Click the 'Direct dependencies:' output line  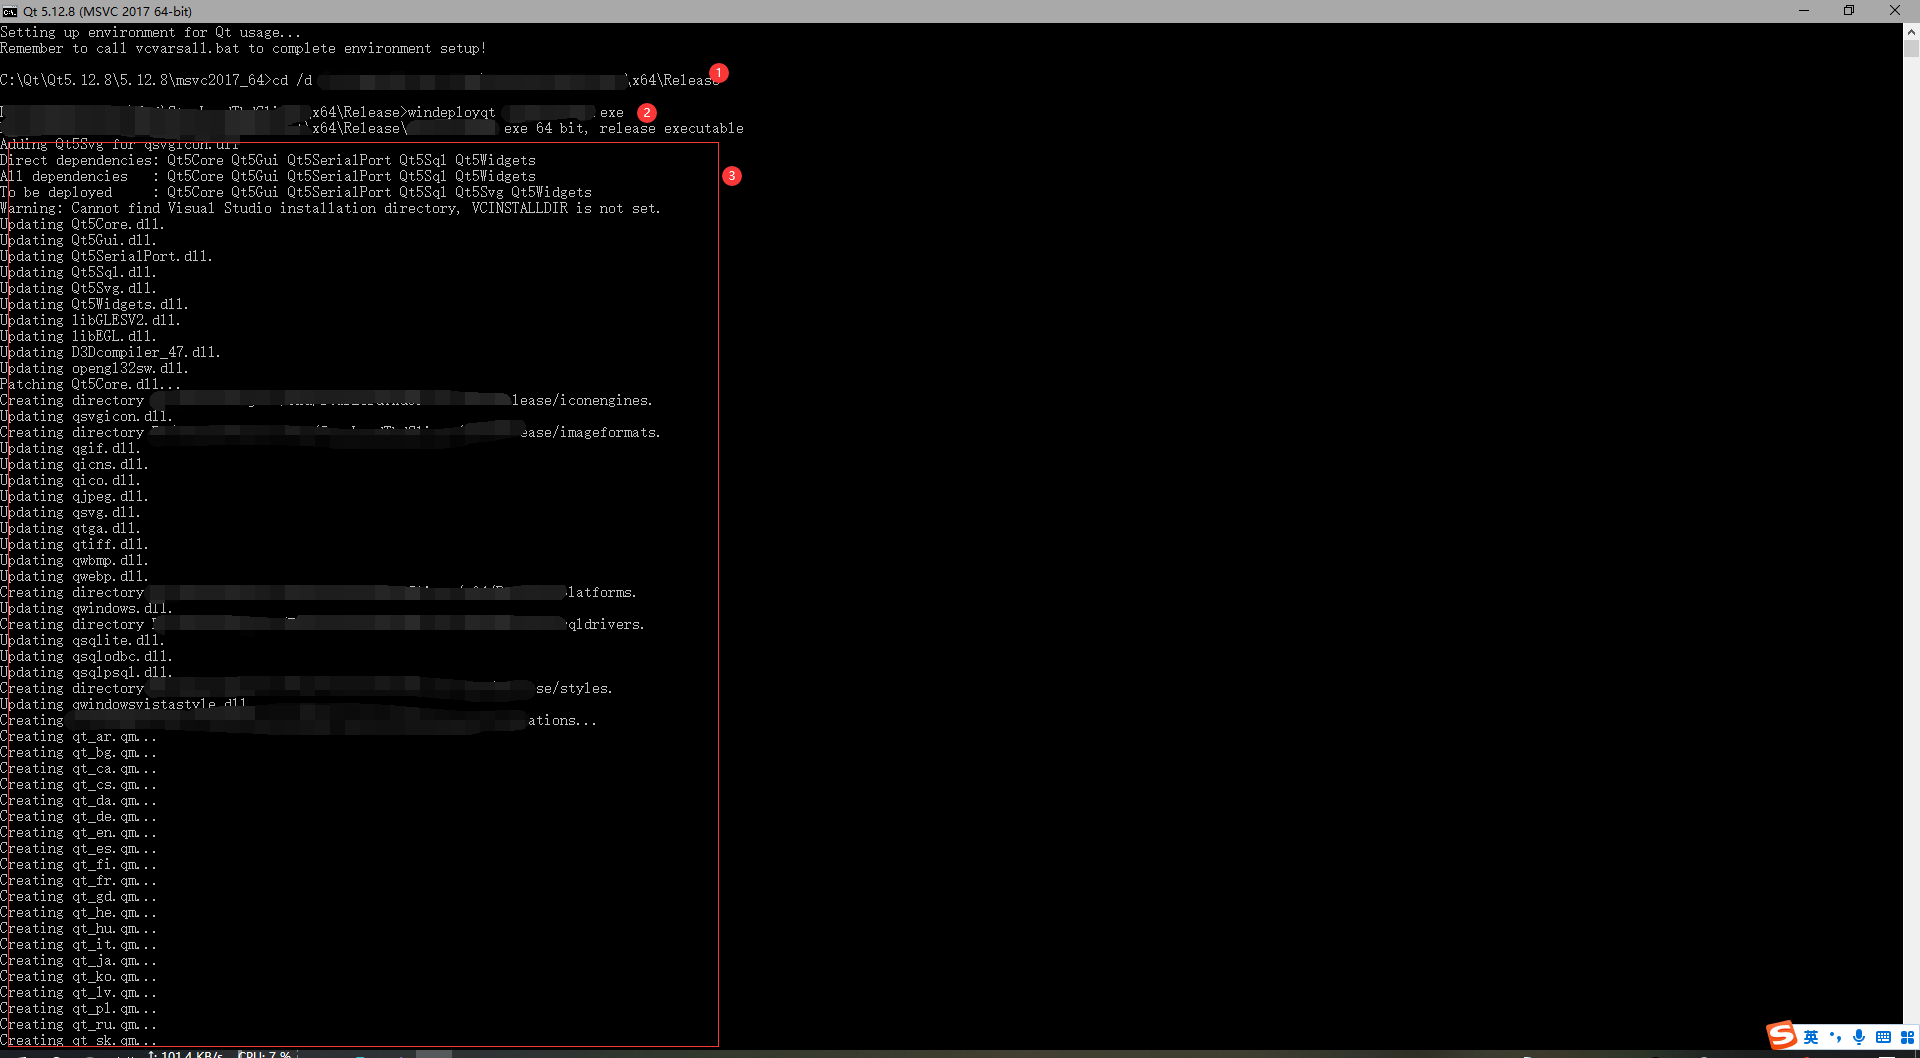pyautogui.click(x=268, y=161)
